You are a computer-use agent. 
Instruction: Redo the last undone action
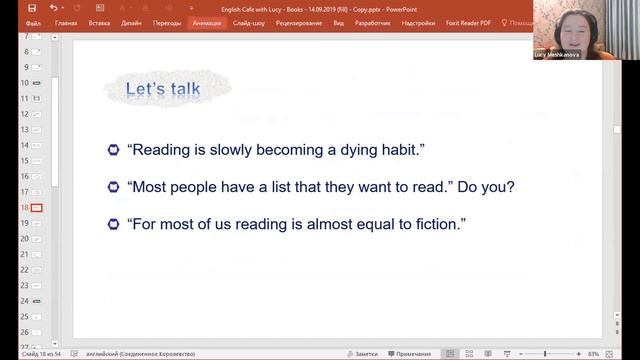coord(77,8)
